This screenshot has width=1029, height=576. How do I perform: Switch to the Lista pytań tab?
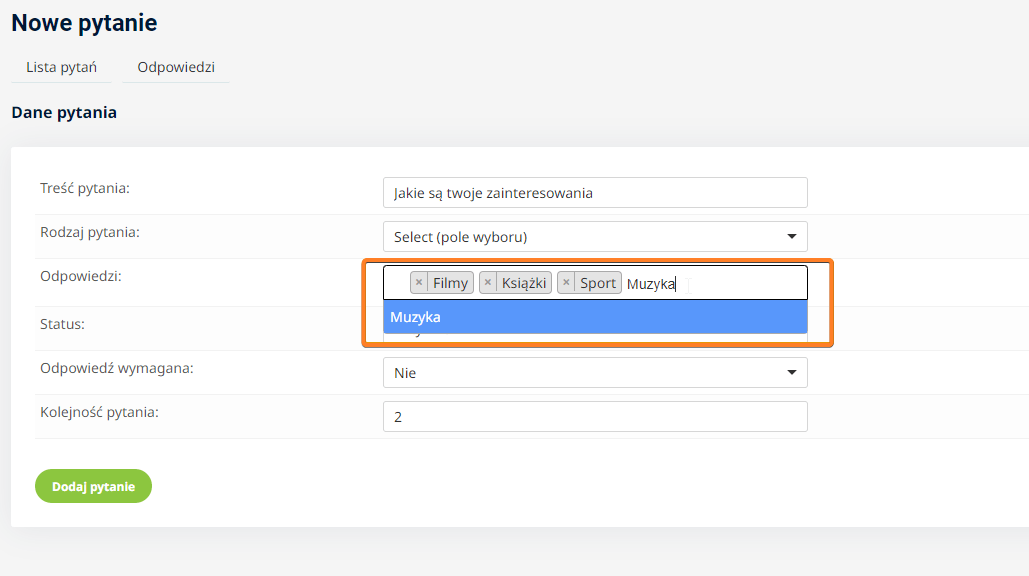61,68
